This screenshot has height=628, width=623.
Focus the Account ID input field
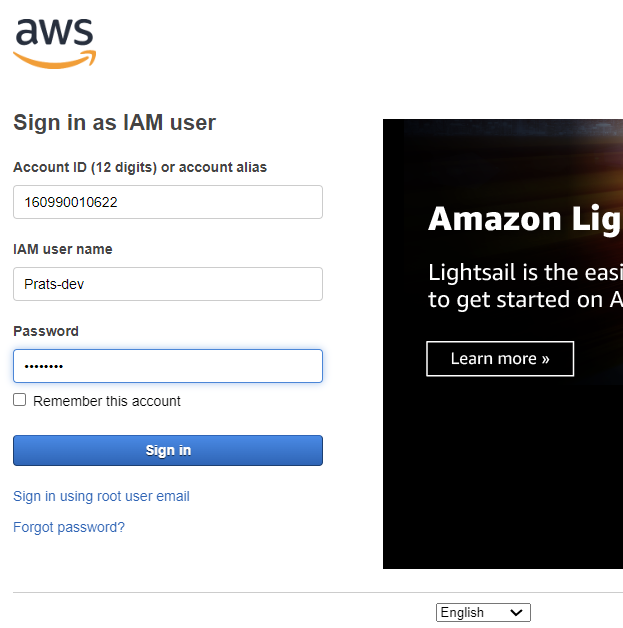pyautogui.click(x=168, y=202)
